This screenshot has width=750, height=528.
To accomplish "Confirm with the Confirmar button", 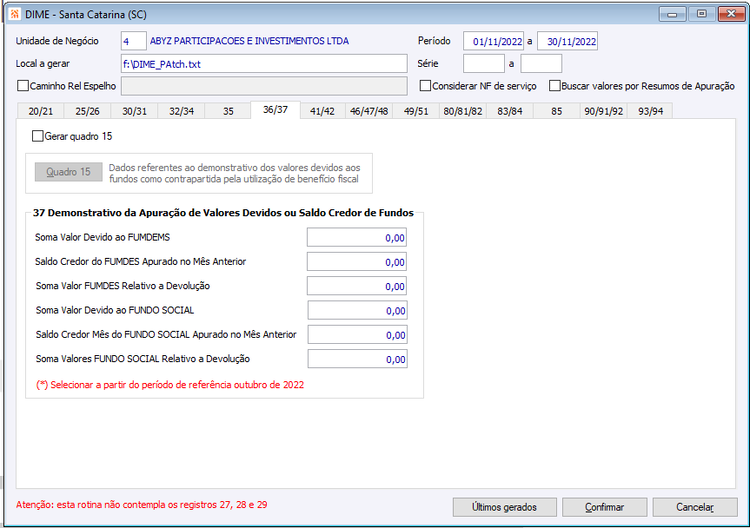I will pyautogui.click(x=605, y=507).
